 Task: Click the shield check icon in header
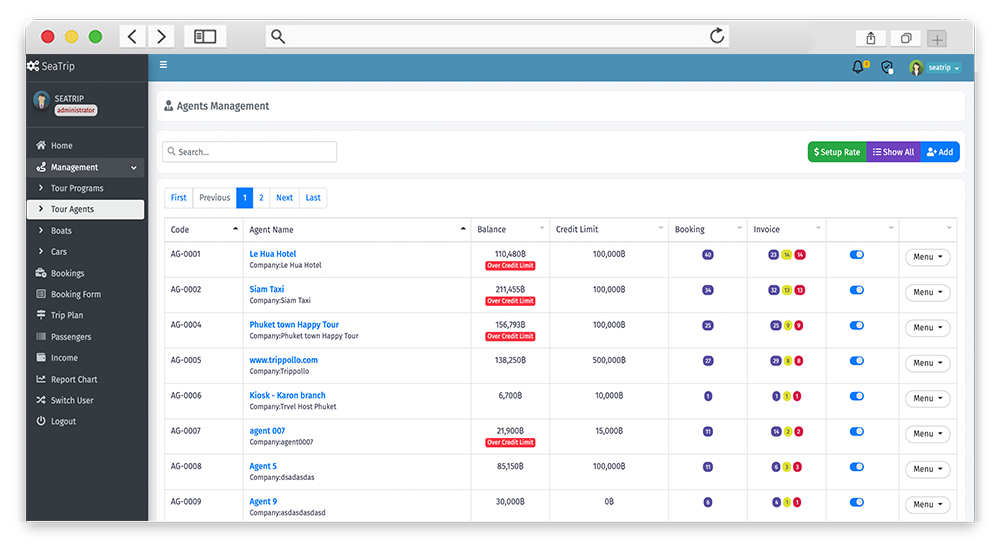pos(887,67)
